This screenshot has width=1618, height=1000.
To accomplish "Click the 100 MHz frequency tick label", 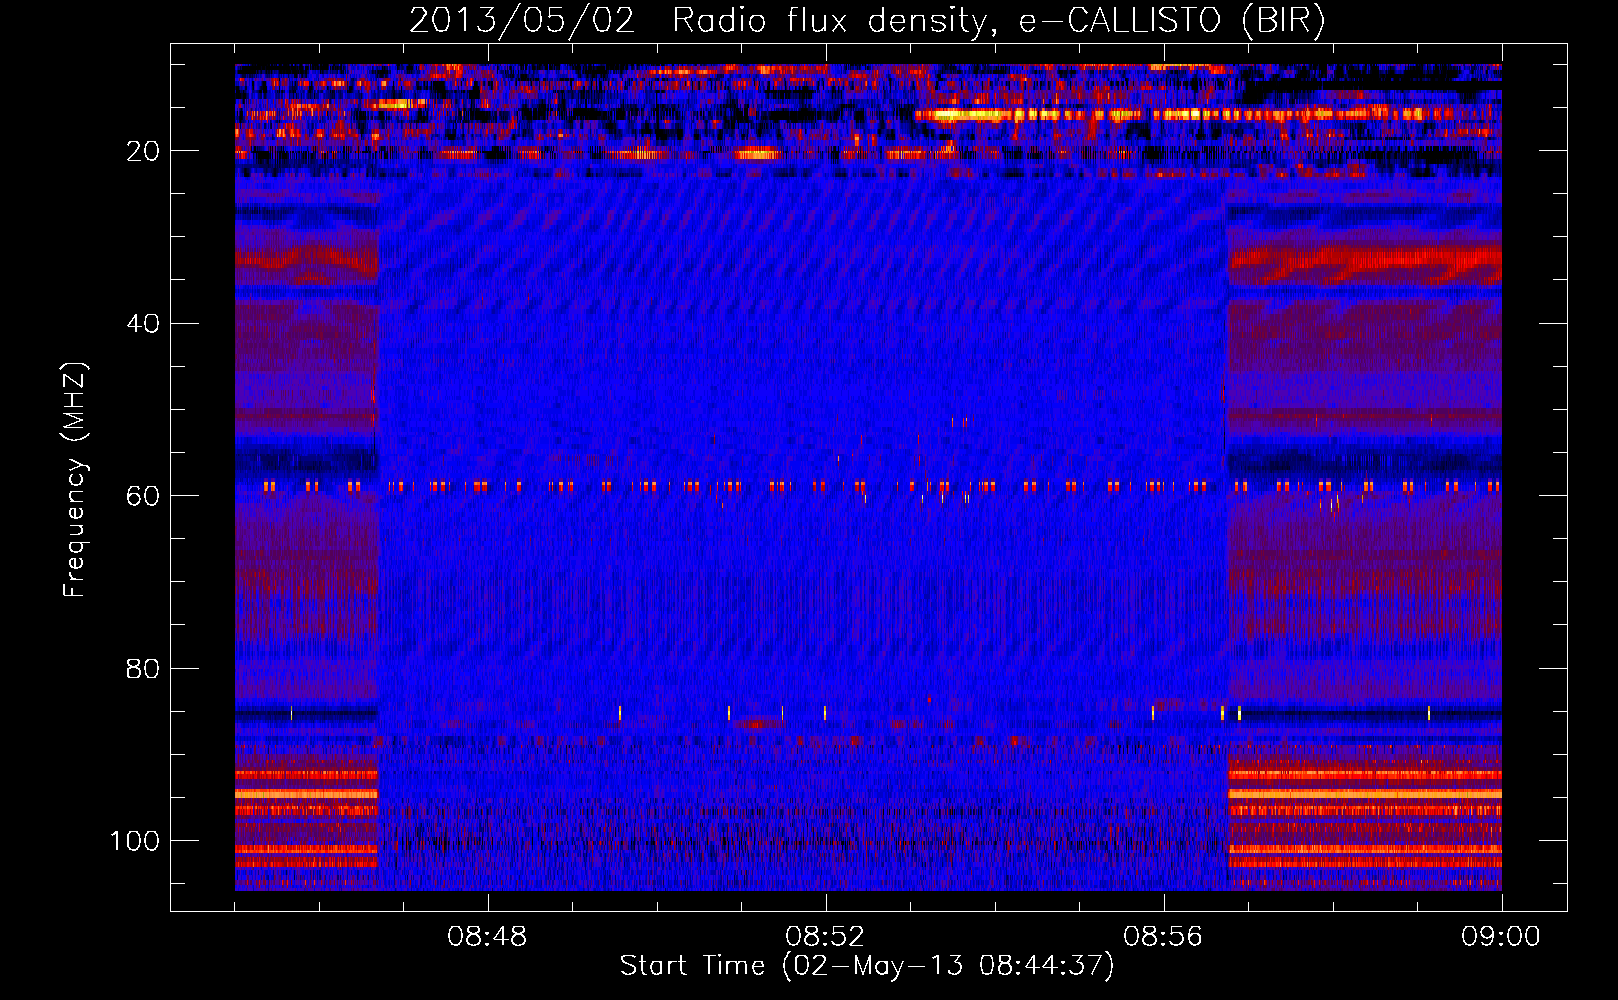I will (x=135, y=841).
